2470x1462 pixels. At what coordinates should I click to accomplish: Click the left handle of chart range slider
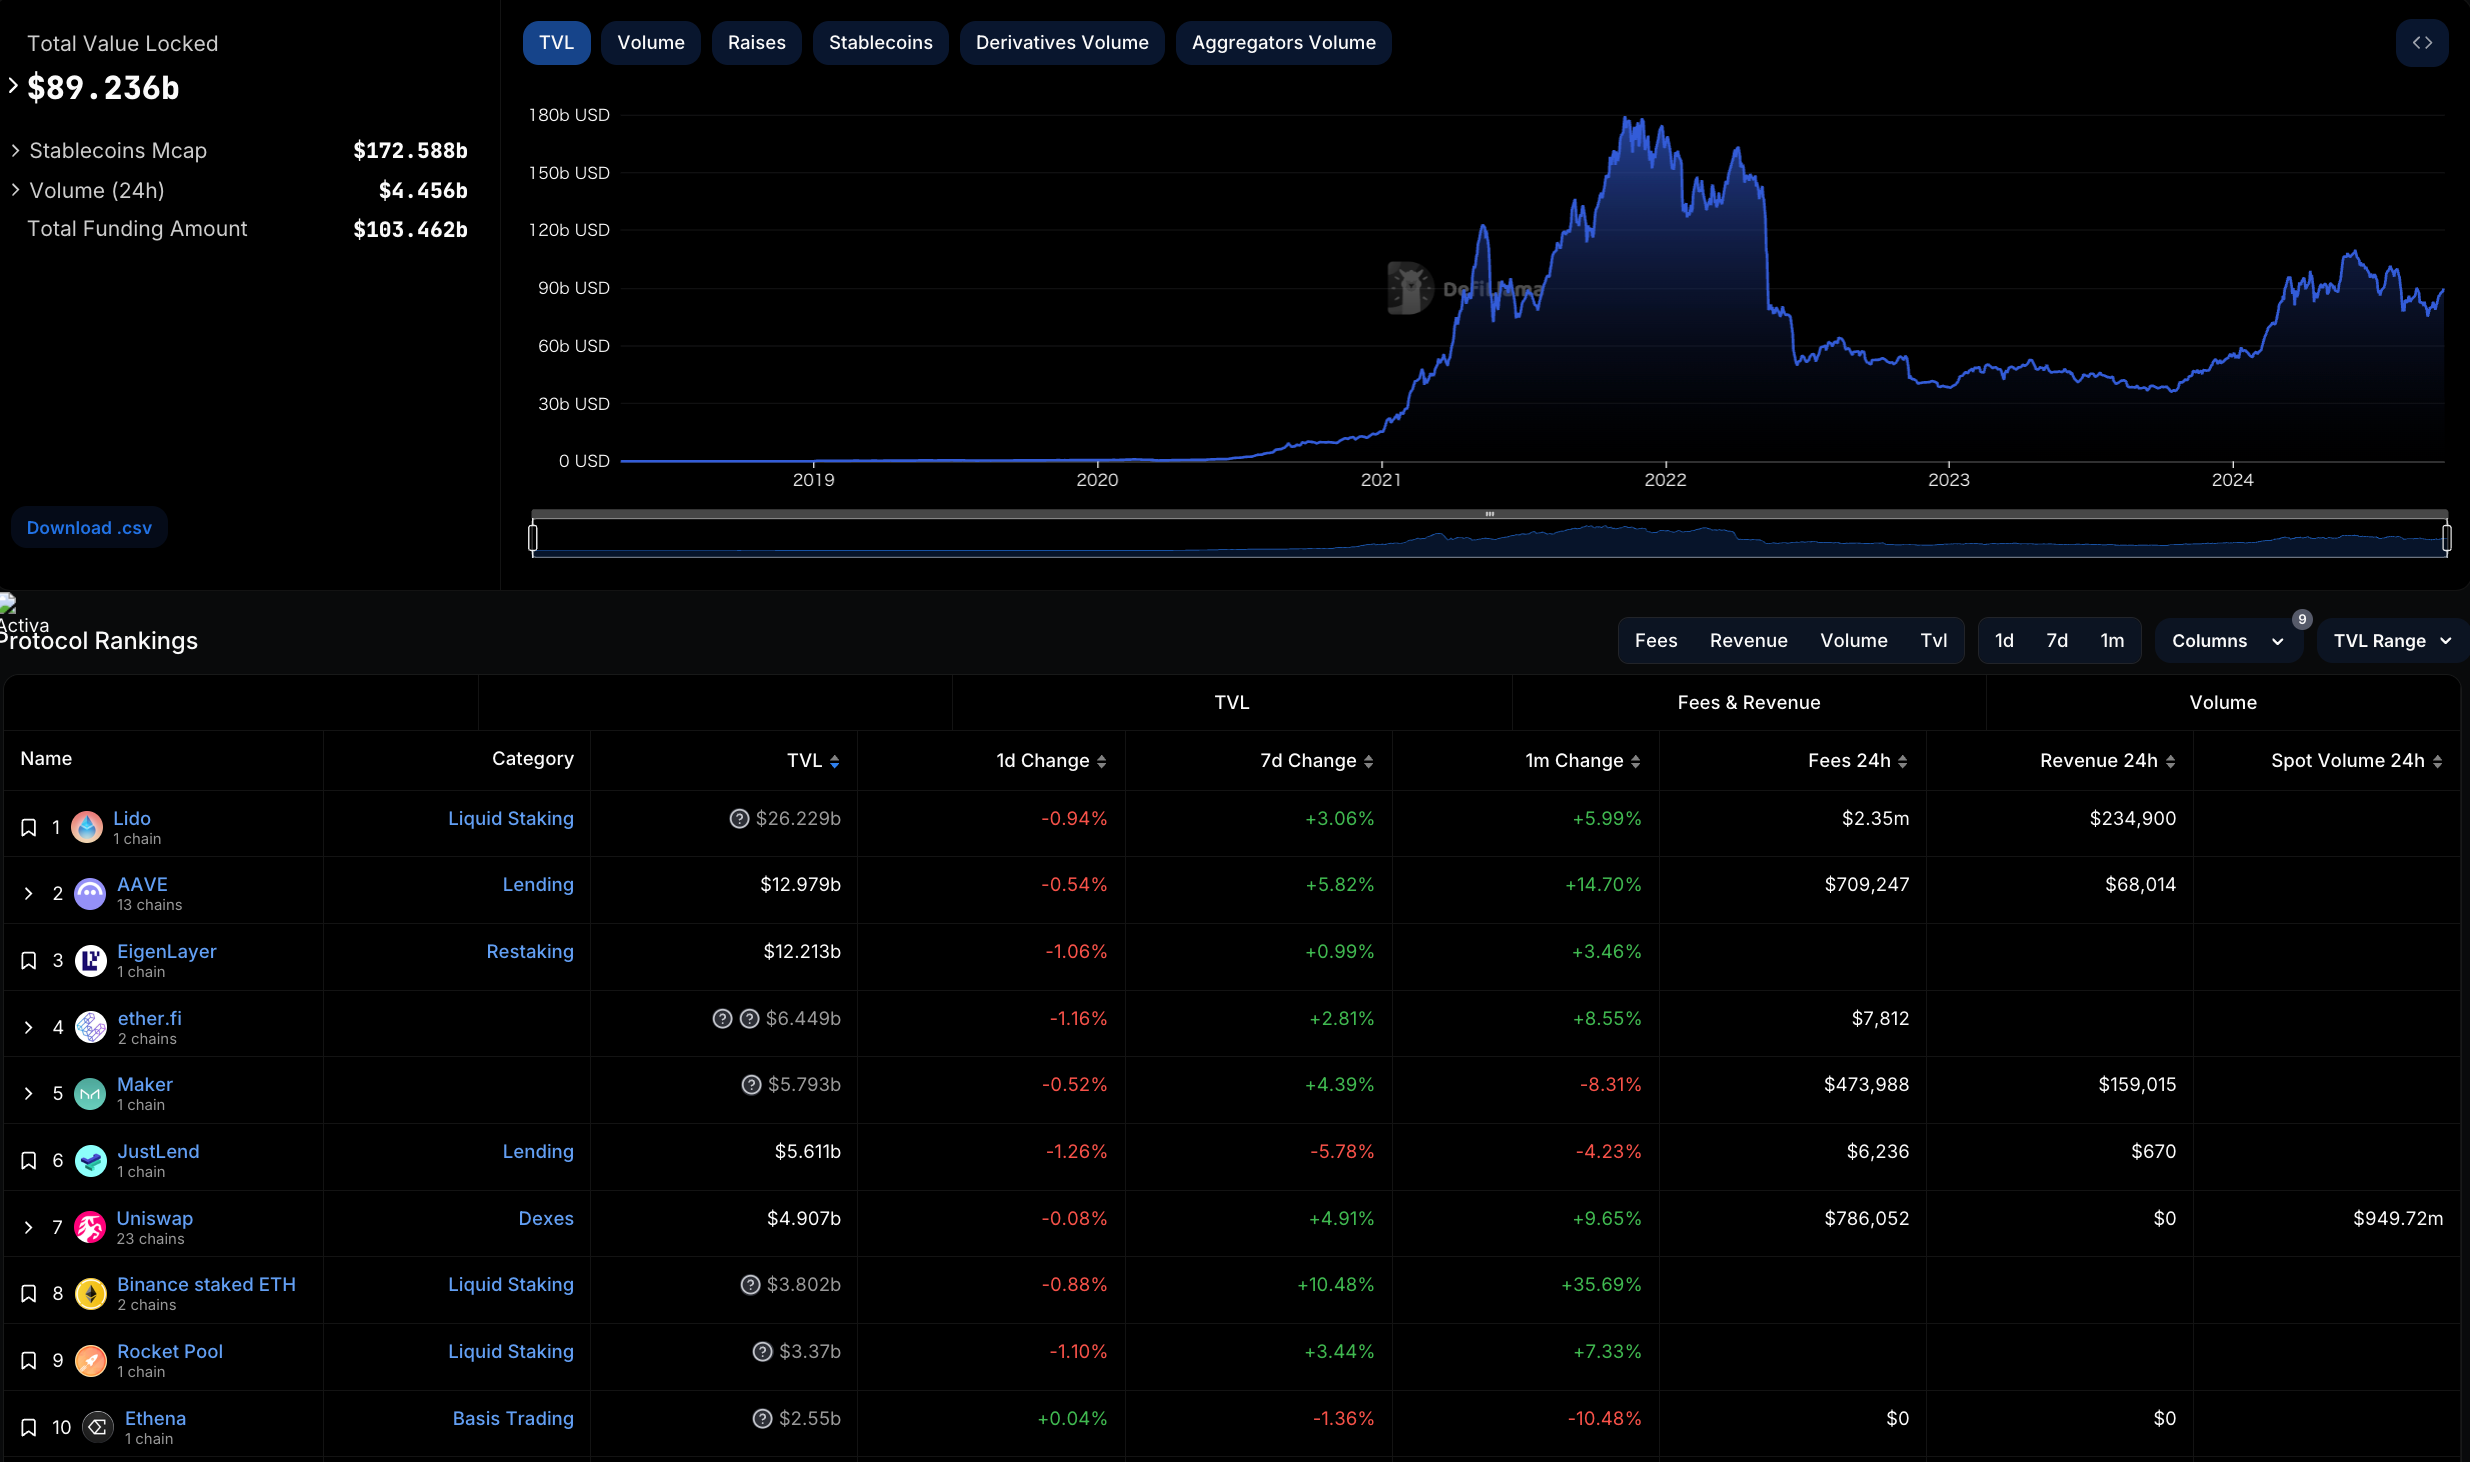tap(533, 538)
